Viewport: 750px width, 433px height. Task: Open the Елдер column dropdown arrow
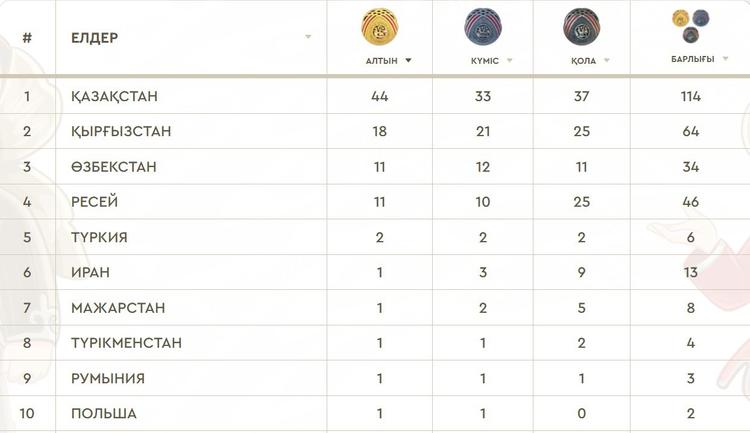tap(308, 37)
